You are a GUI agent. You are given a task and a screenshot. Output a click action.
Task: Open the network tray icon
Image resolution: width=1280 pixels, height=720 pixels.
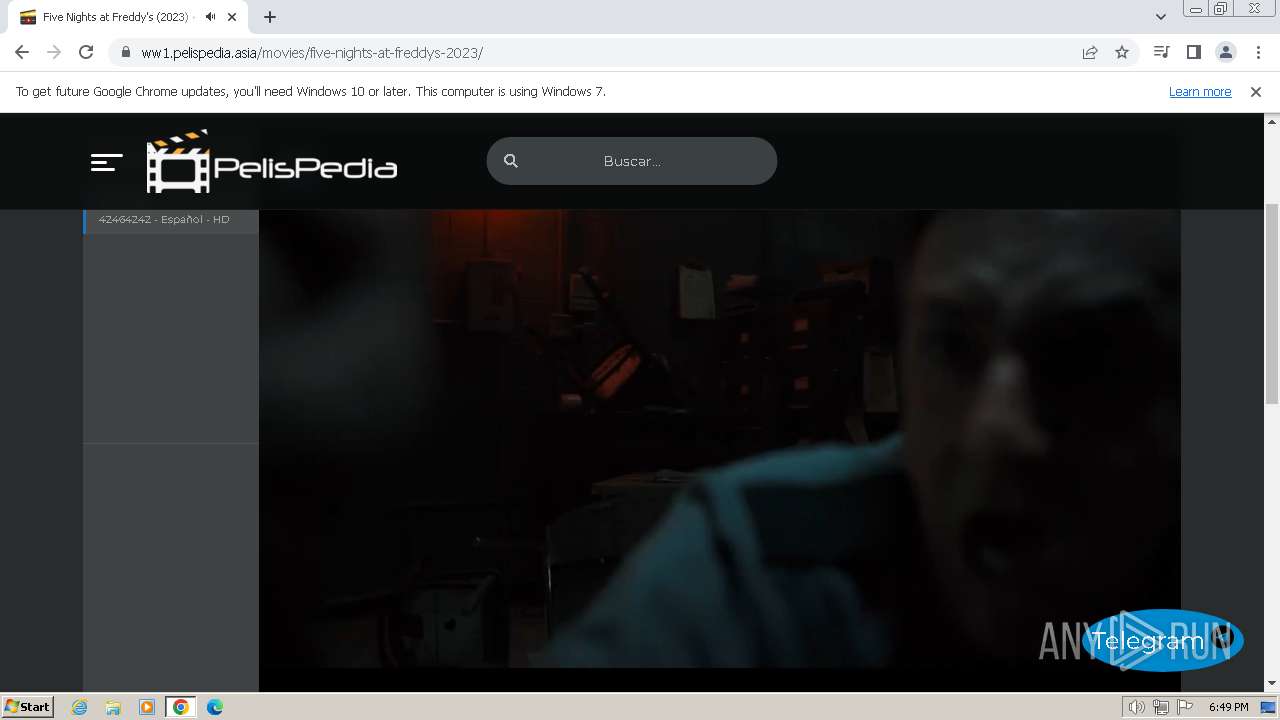1161,707
